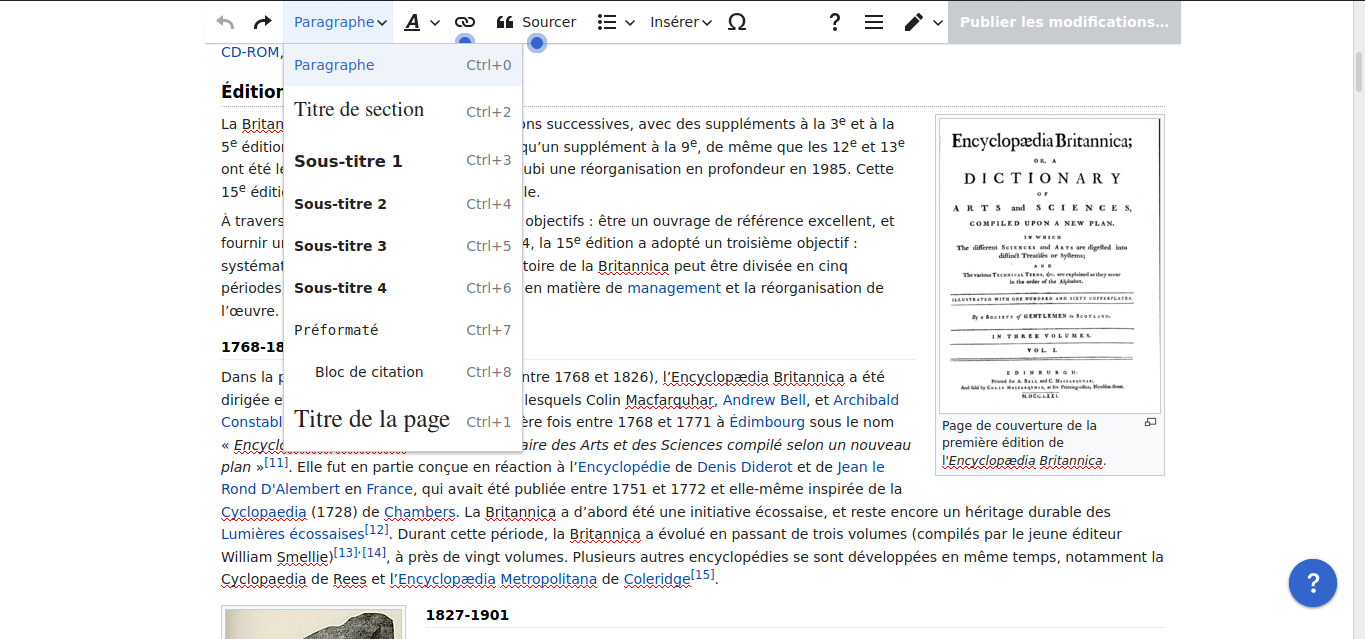
Task: Collapse the Paragraphe format dropdown
Action: (x=340, y=22)
